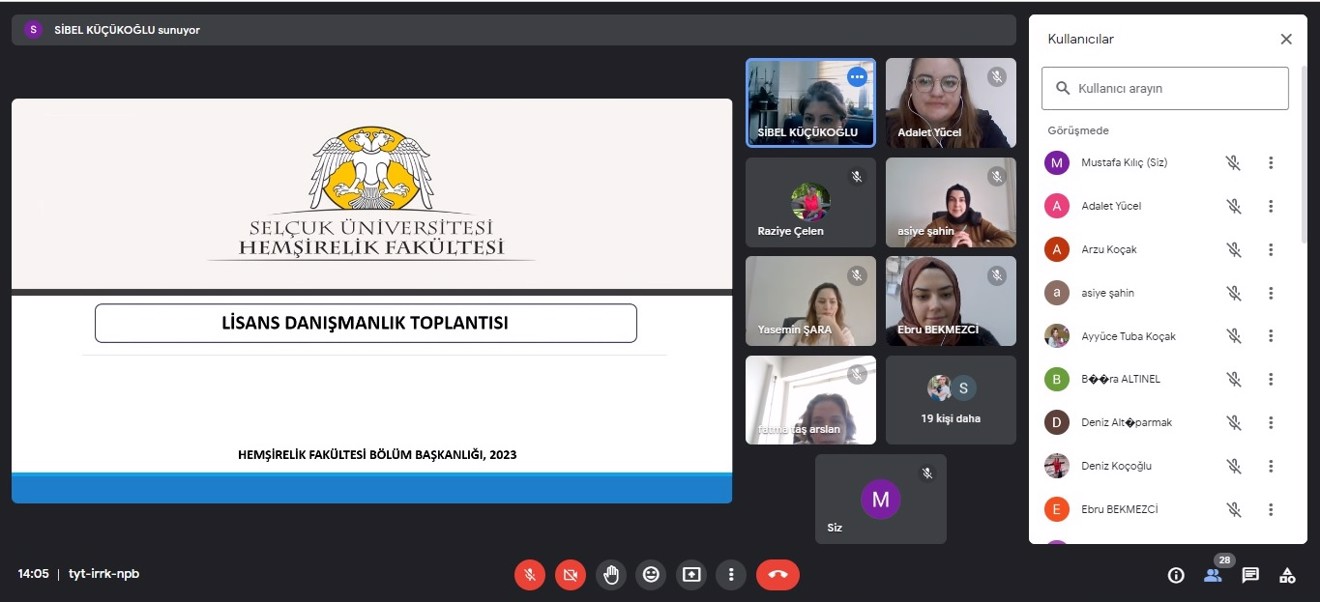Toggle the participants panel icon showing 28
Image resolution: width=1320 pixels, height=602 pixels.
1213,575
